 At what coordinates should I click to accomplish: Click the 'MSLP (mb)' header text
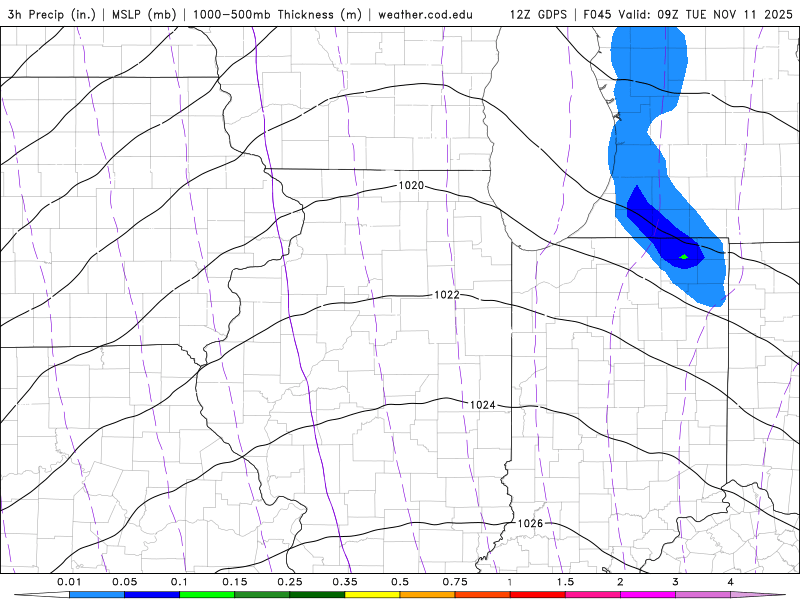(144, 14)
